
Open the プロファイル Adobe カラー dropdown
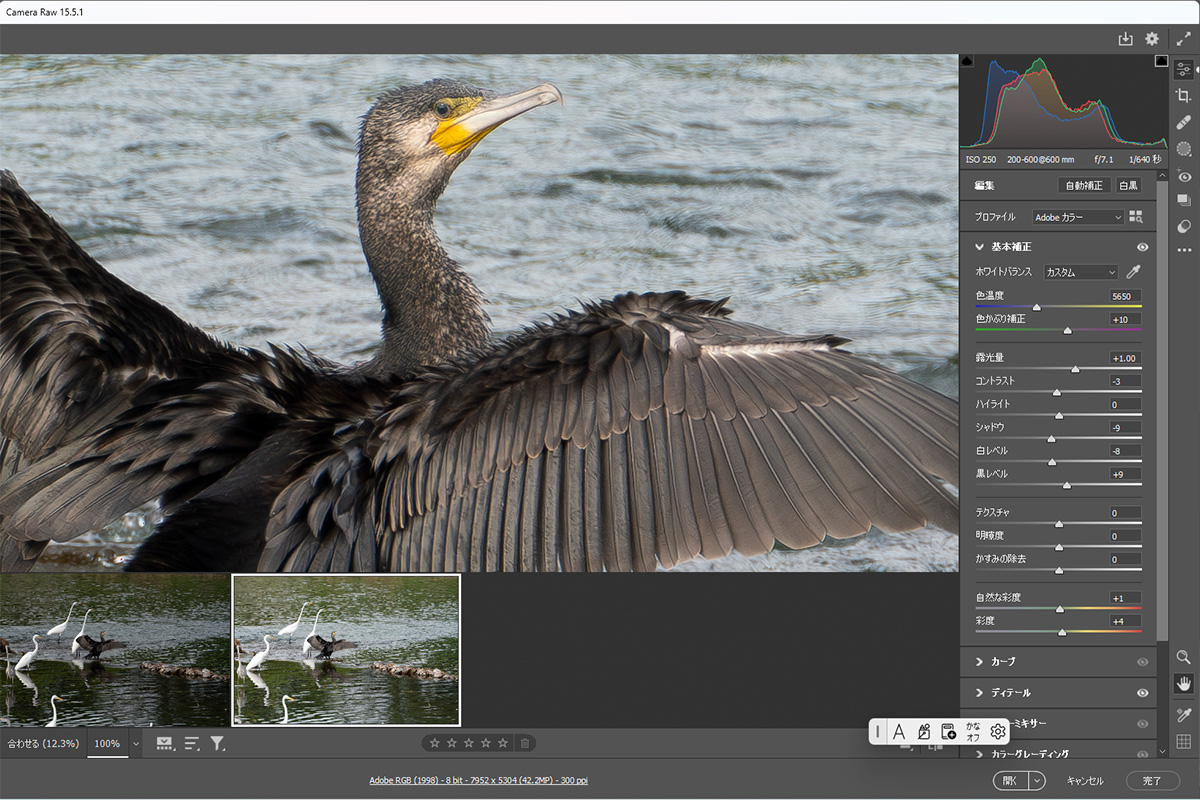pos(1078,217)
